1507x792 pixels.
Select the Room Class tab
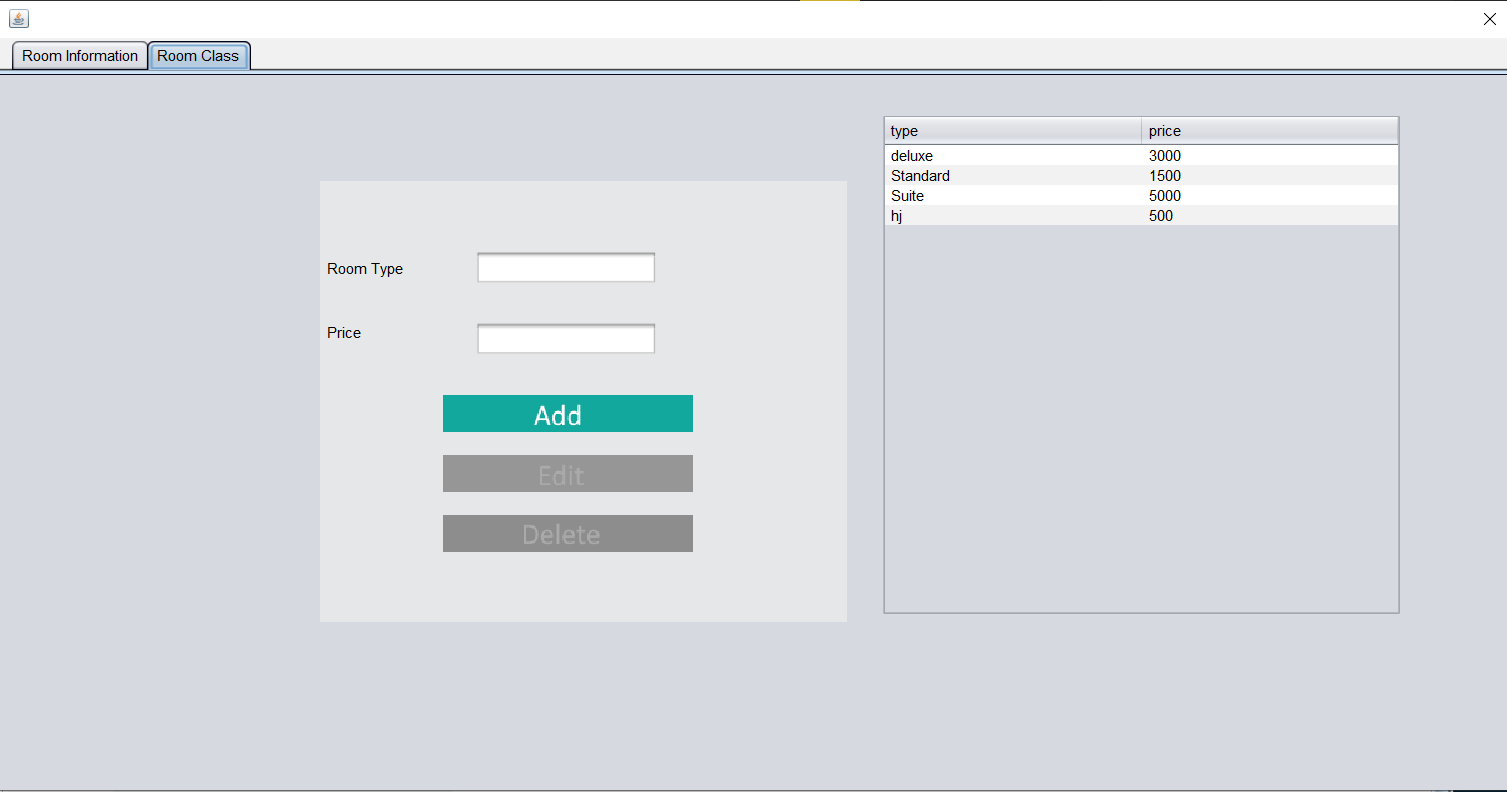pyautogui.click(x=198, y=56)
